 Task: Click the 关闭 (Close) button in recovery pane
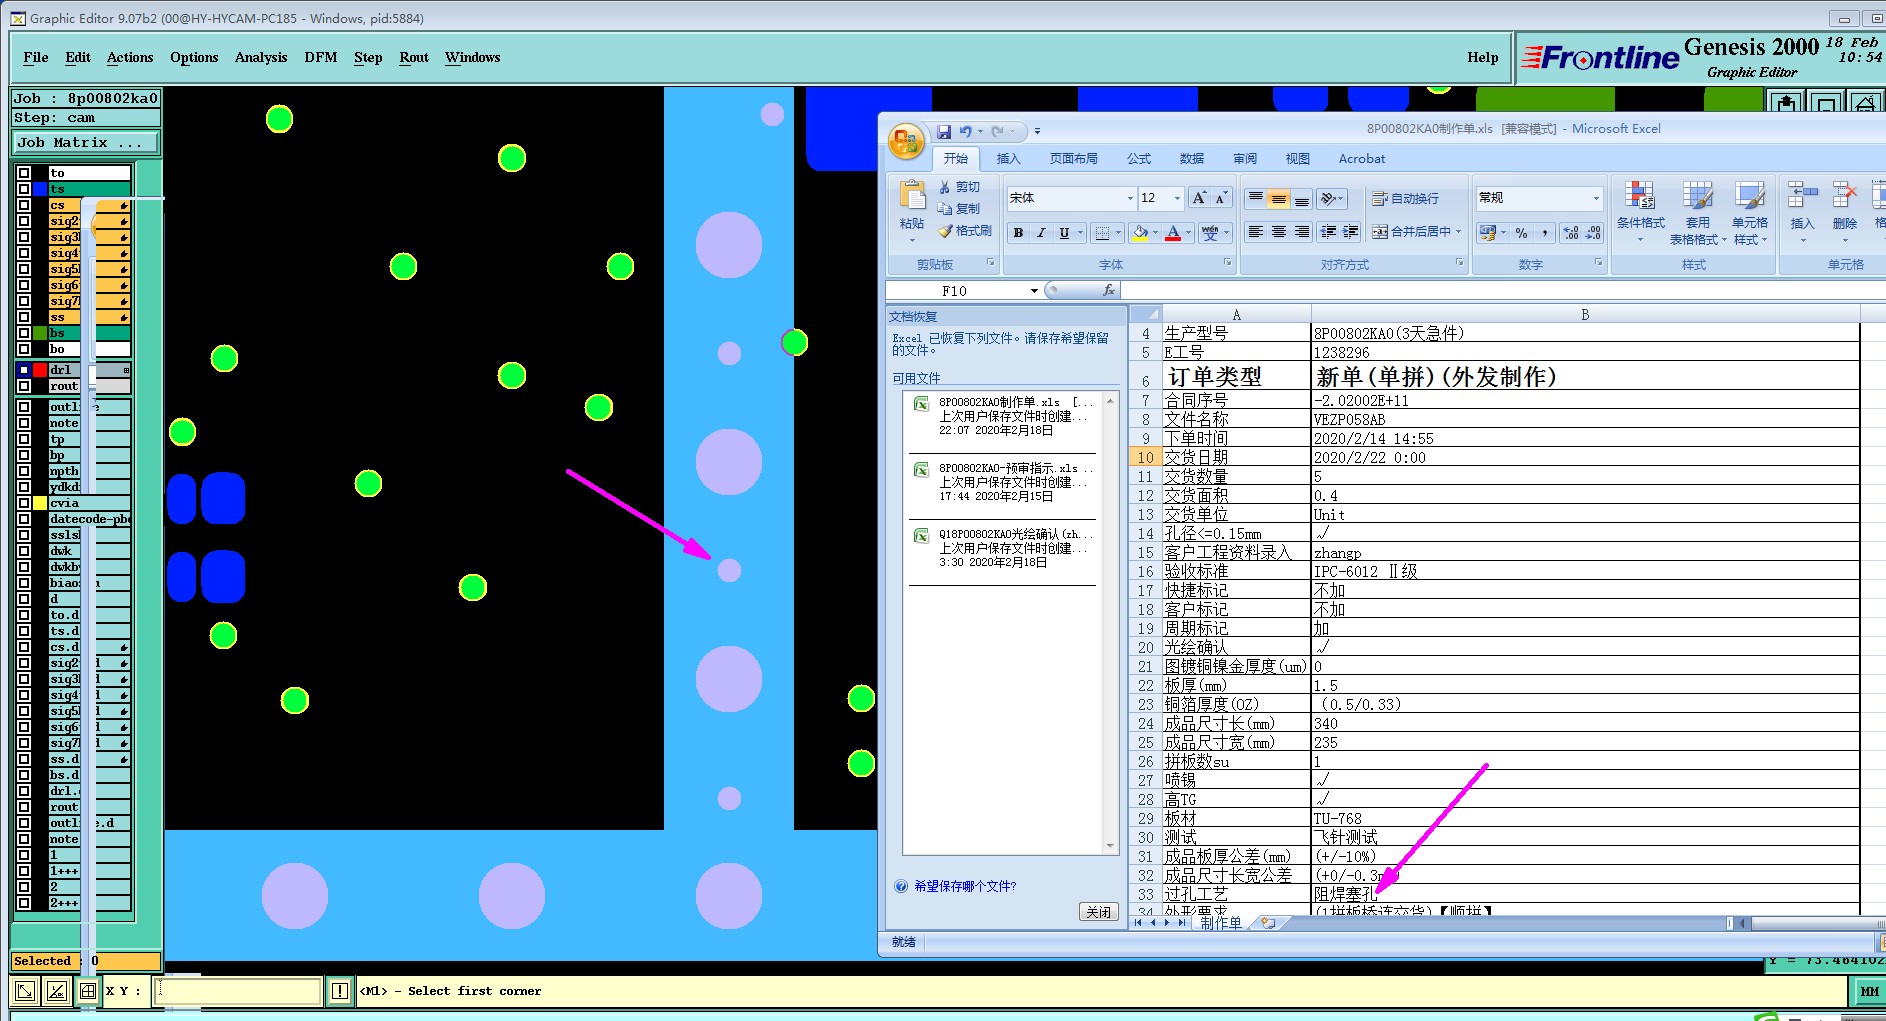(1098, 912)
